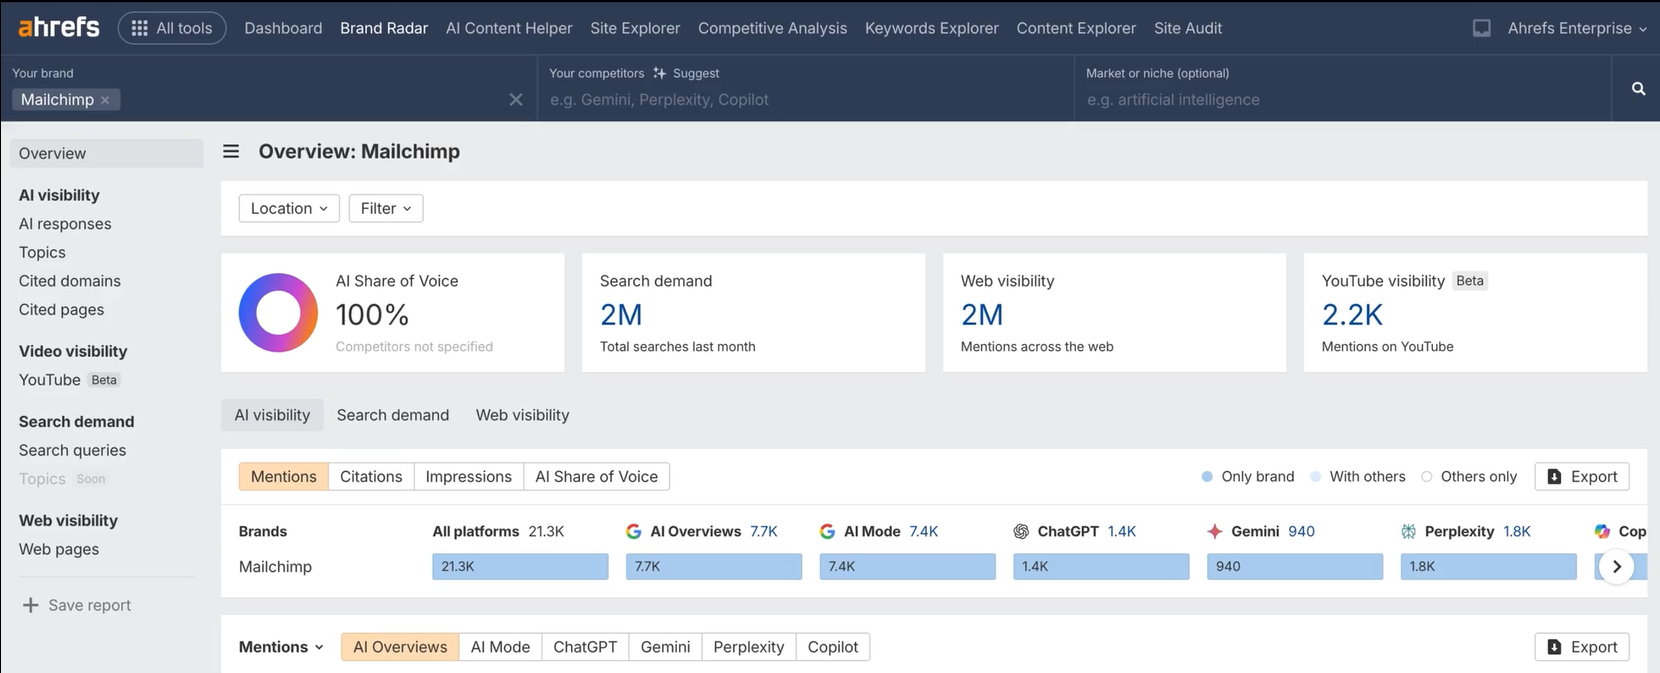The height and width of the screenshot is (673, 1660).
Task: Remove the Mailchimp brand tag
Action: (x=105, y=100)
